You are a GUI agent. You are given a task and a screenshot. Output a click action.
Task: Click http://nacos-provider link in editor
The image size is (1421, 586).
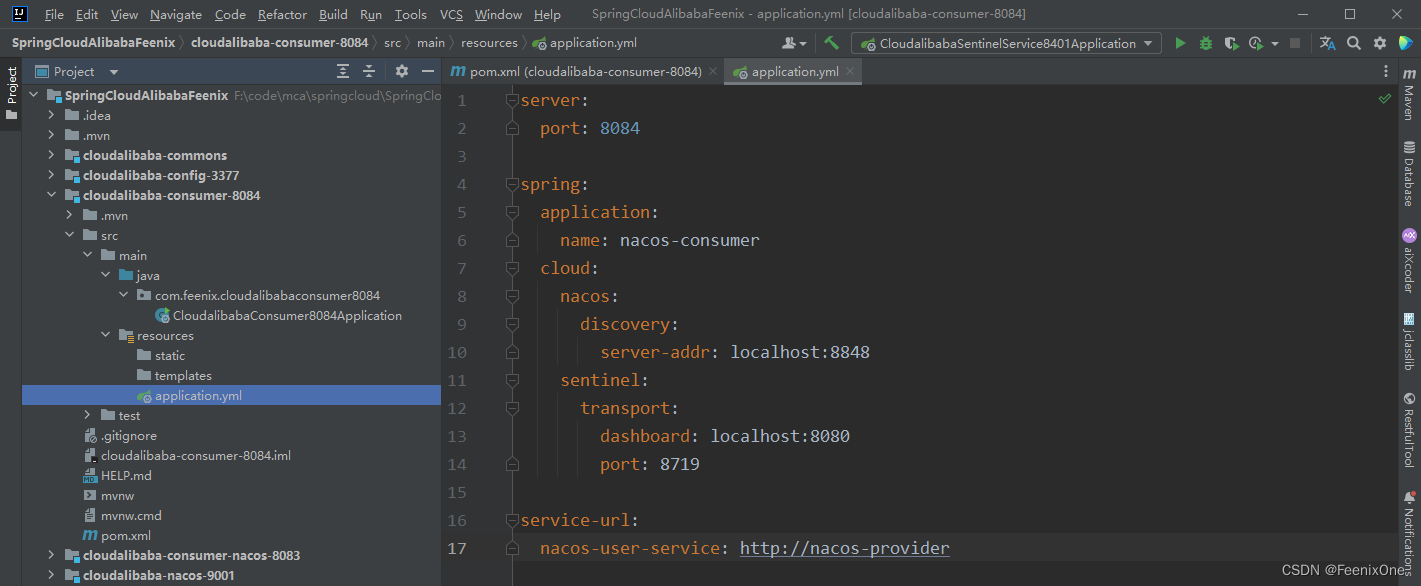844,548
